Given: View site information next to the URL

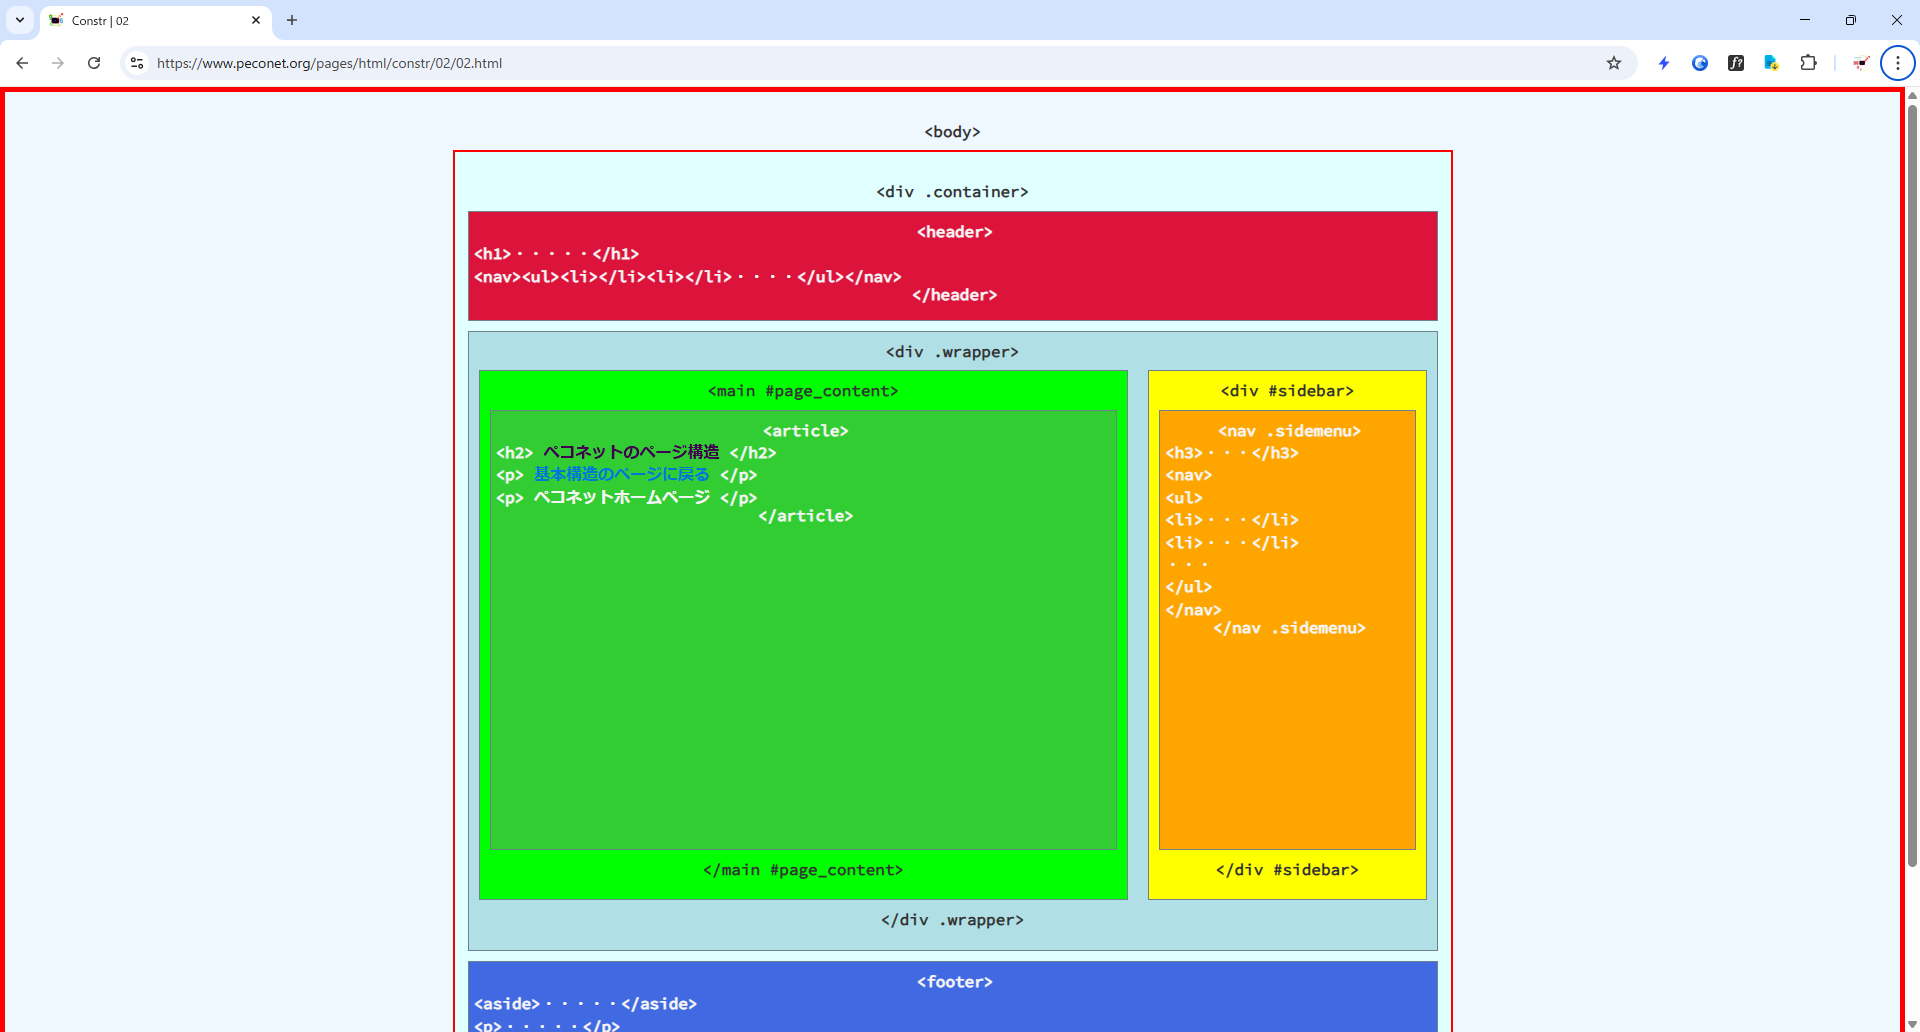Looking at the screenshot, I should click(x=136, y=63).
